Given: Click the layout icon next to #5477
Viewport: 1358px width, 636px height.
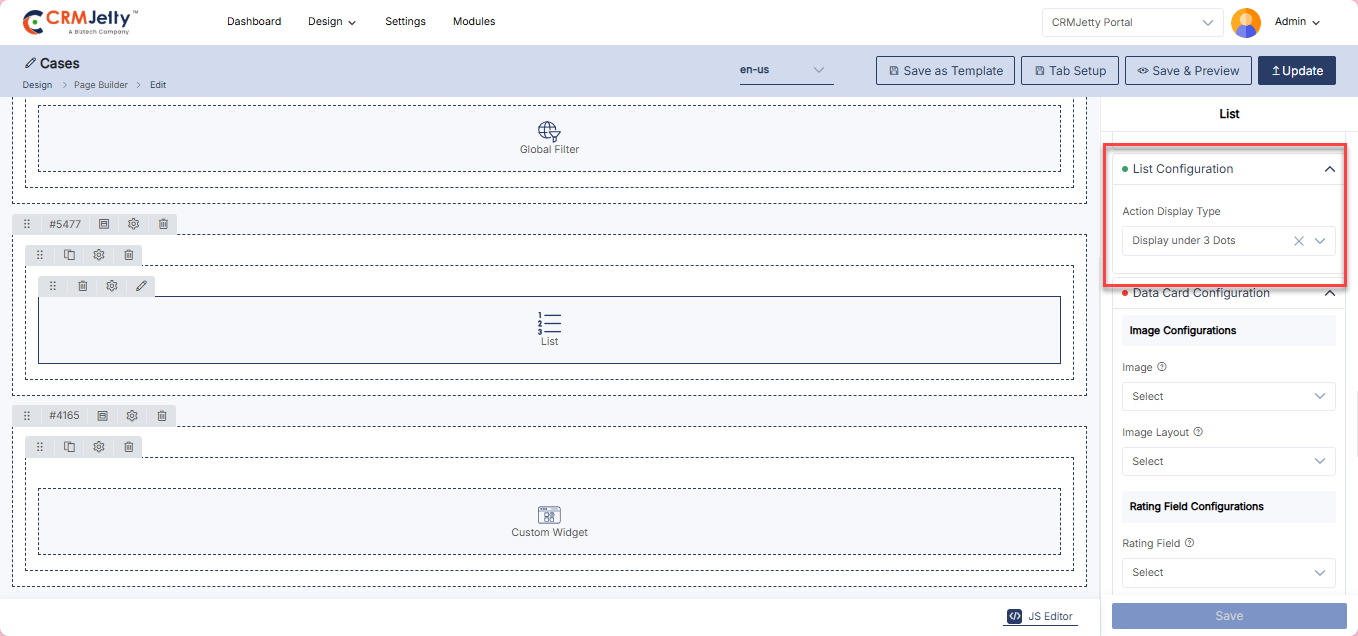Looking at the screenshot, I should tap(104, 224).
